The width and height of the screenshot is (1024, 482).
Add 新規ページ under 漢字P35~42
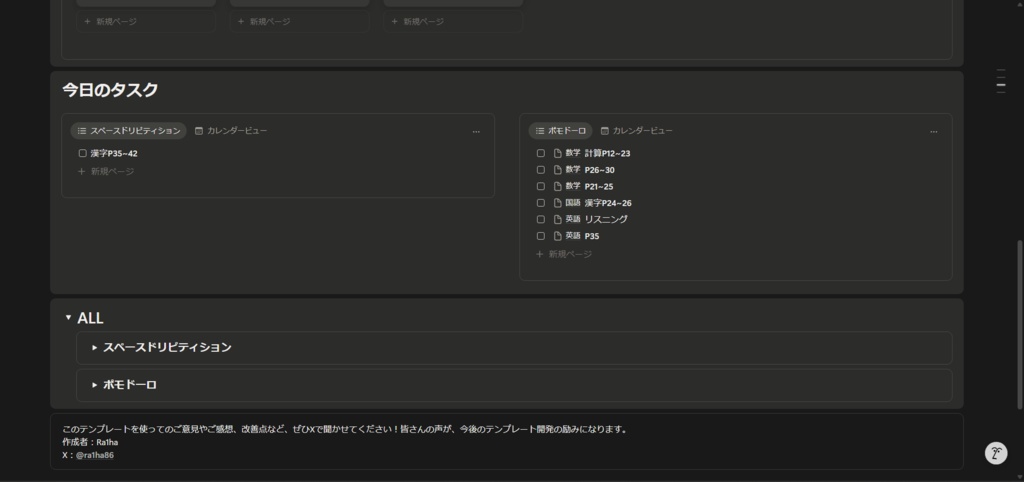tap(106, 171)
